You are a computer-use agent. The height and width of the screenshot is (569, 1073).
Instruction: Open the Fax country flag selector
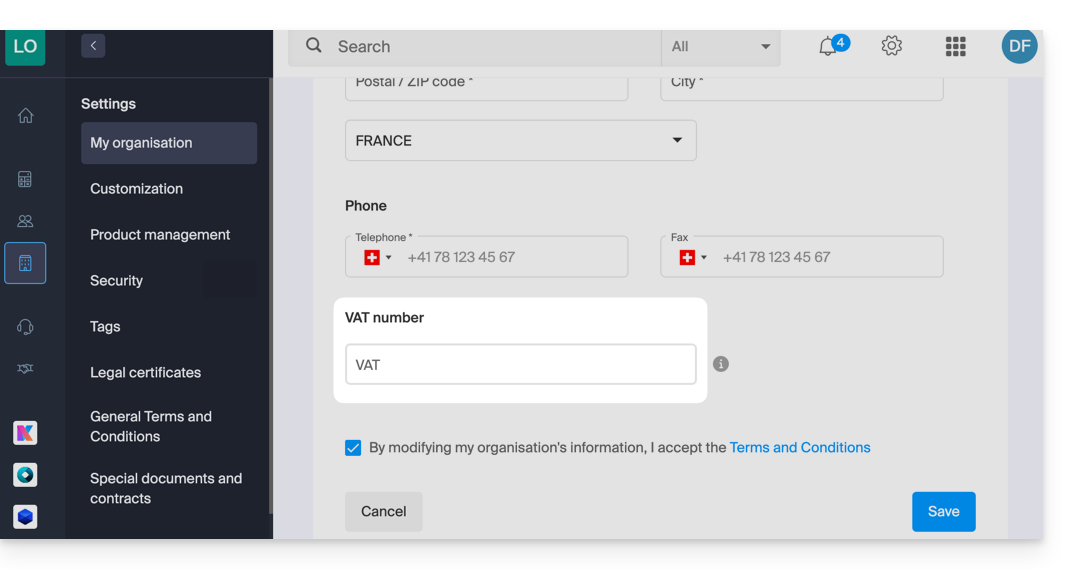pyautogui.click(x=692, y=257)
